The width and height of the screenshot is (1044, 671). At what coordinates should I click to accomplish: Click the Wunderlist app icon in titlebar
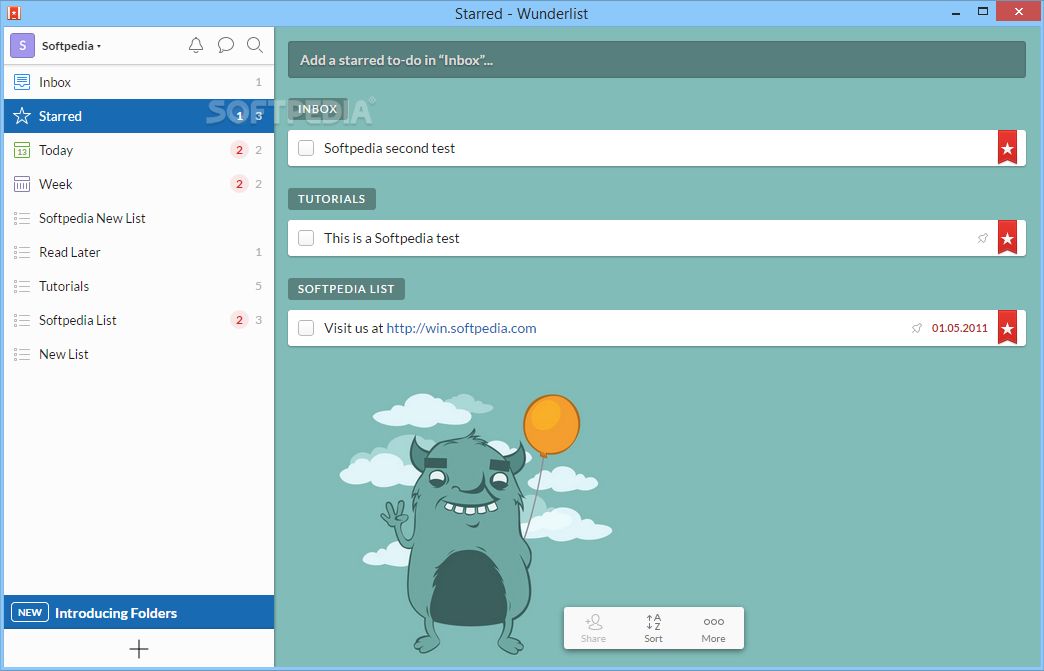pos(14,13)
